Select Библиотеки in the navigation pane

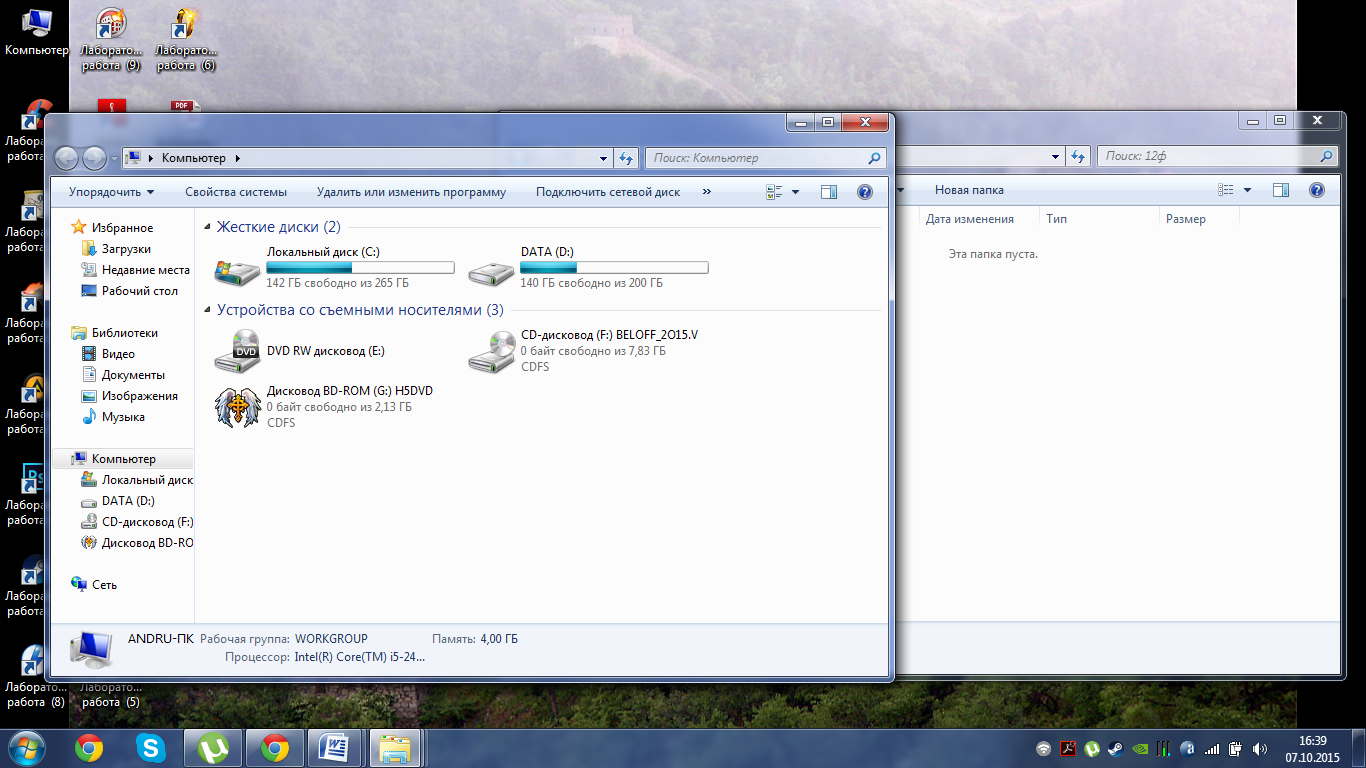coord(124,333)
